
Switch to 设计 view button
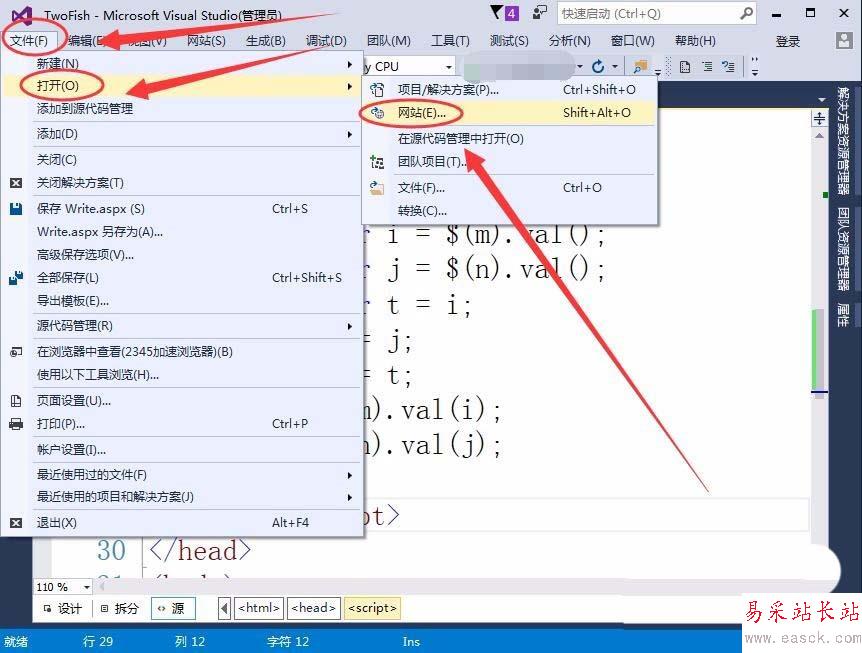pyautogui.click(x=63, y=608)
